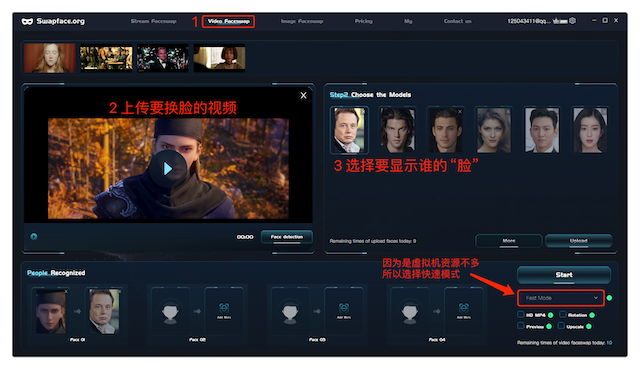Select the Elon Musk model face
Viewport: 640px width, 369px height.
tap(349, 130)
